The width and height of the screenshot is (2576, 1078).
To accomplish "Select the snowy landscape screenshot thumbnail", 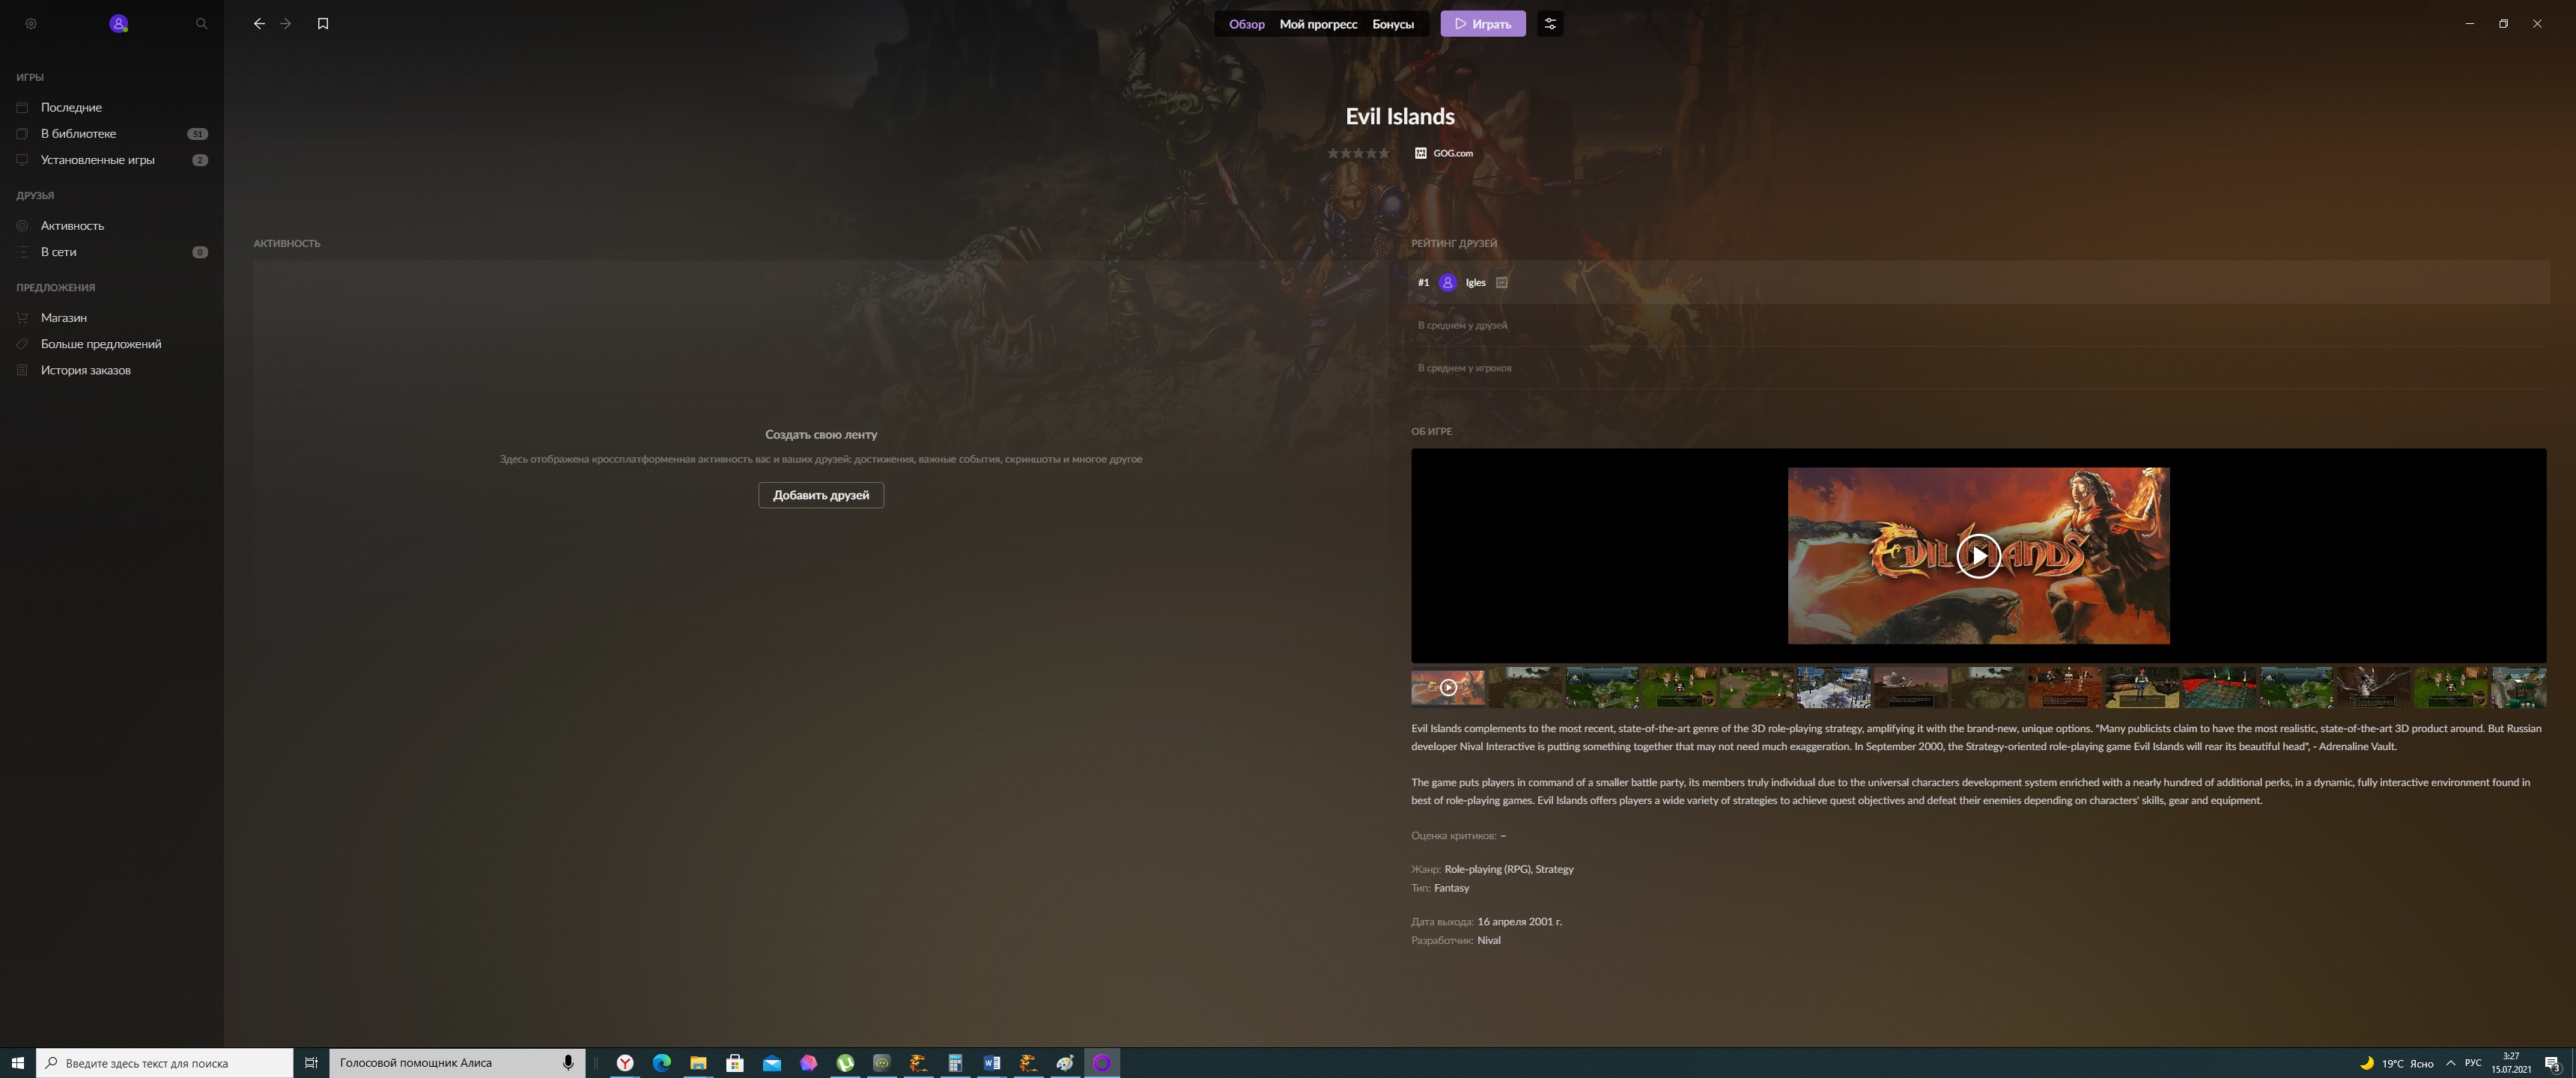I will coord(1833,687).
